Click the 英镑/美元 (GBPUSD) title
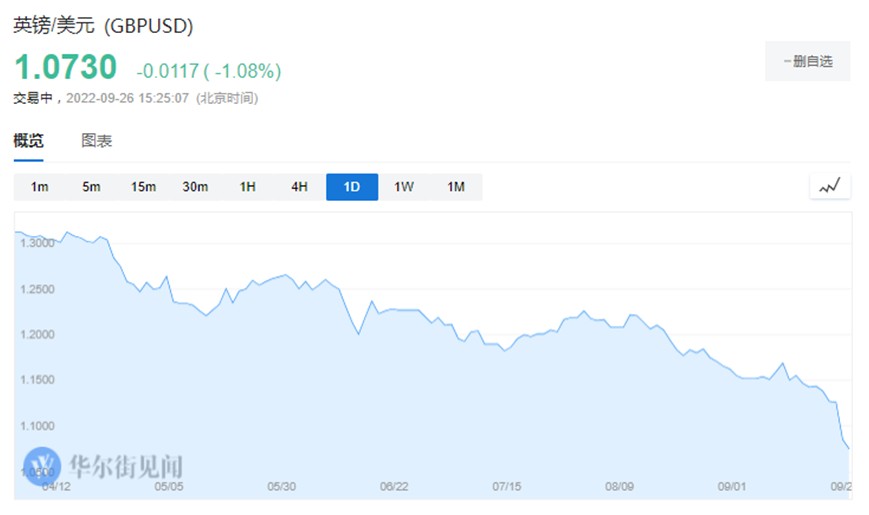869x515 pixels. tap(104, 26)
